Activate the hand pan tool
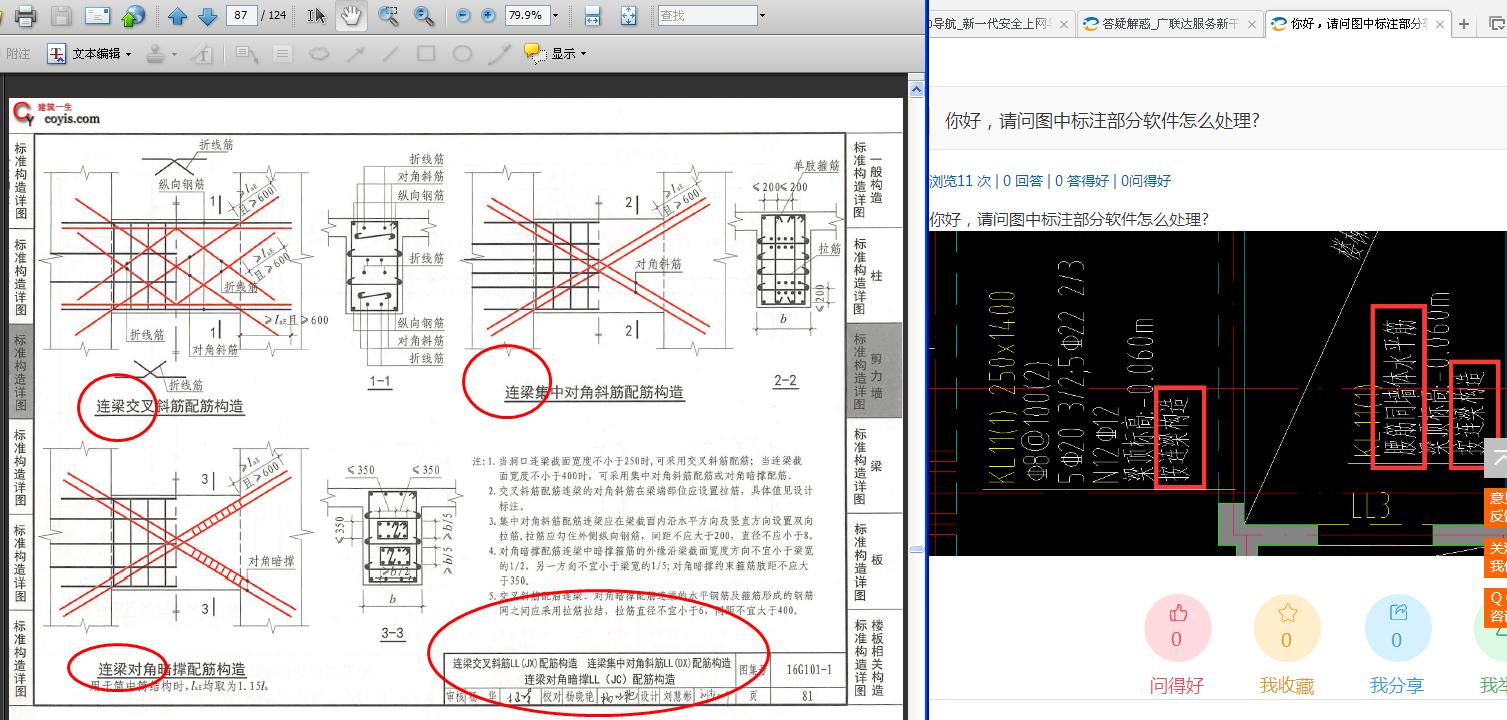The image size is (1507, 720). pos(351,16)
